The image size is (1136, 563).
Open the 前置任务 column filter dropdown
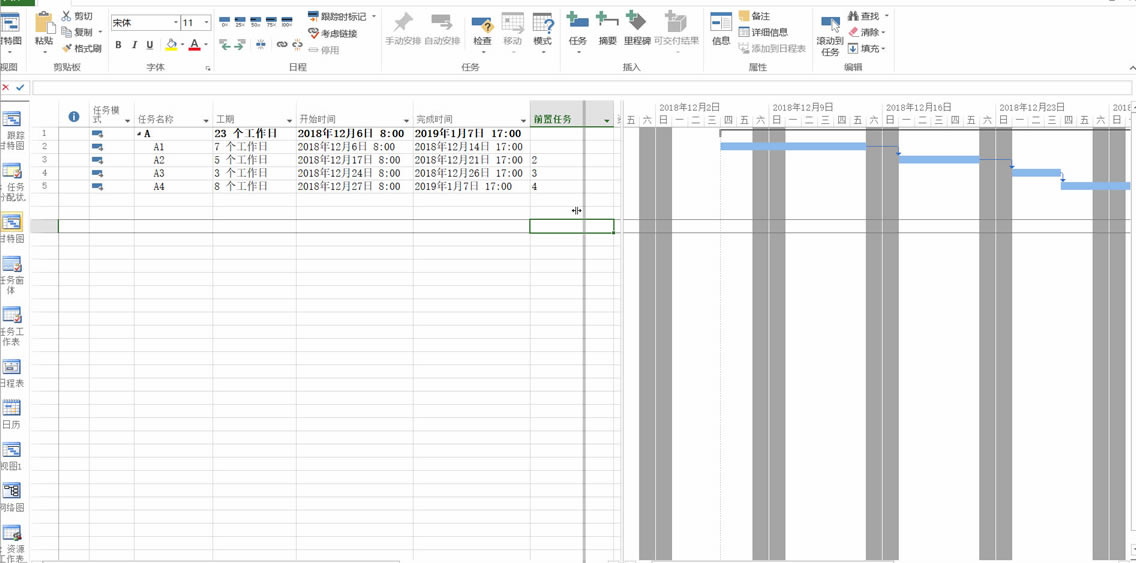click(x=607, y=120)
